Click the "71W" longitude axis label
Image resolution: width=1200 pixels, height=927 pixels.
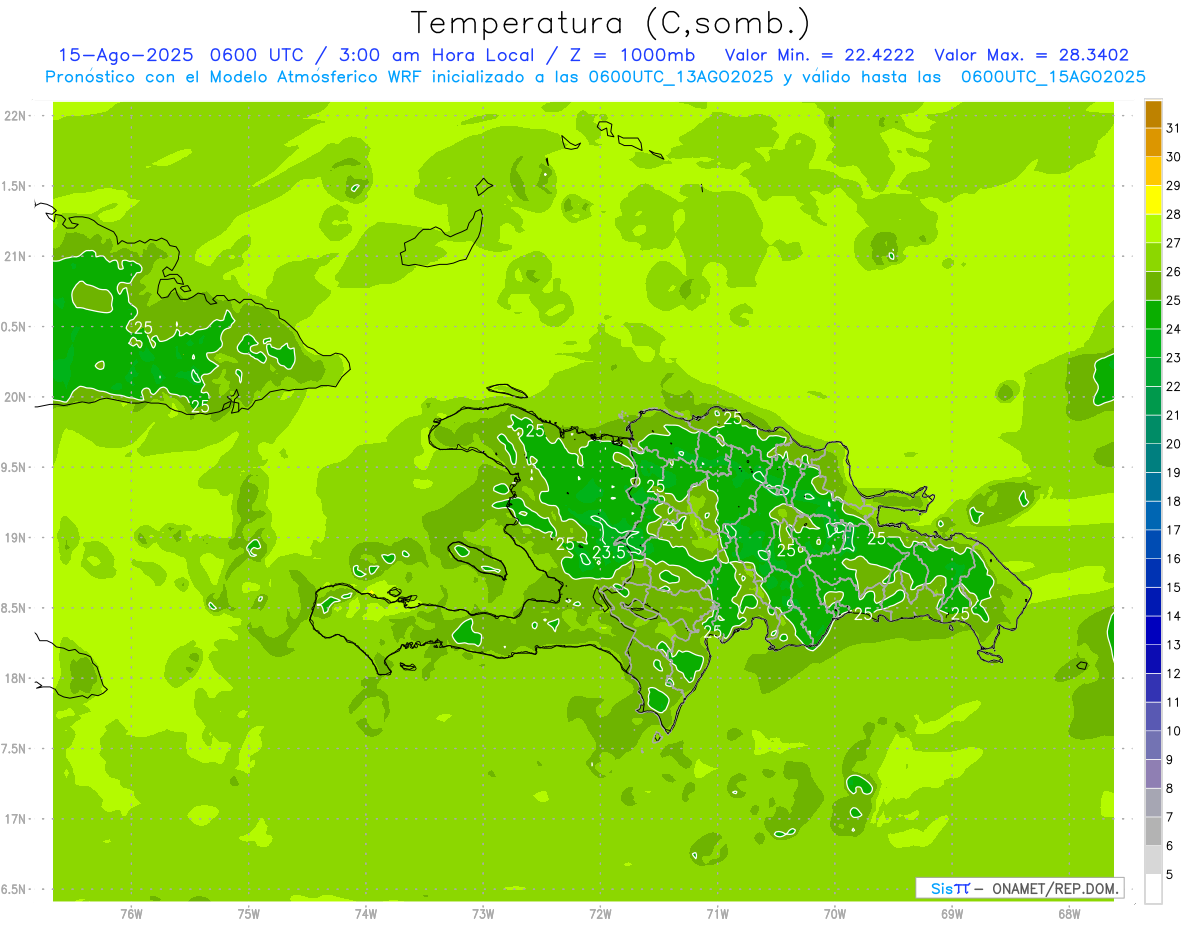tap(717, 913)
